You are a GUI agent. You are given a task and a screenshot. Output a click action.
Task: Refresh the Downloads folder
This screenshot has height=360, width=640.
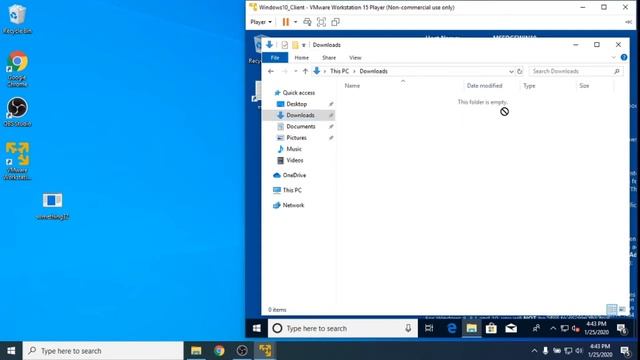(x=520, y=71)
